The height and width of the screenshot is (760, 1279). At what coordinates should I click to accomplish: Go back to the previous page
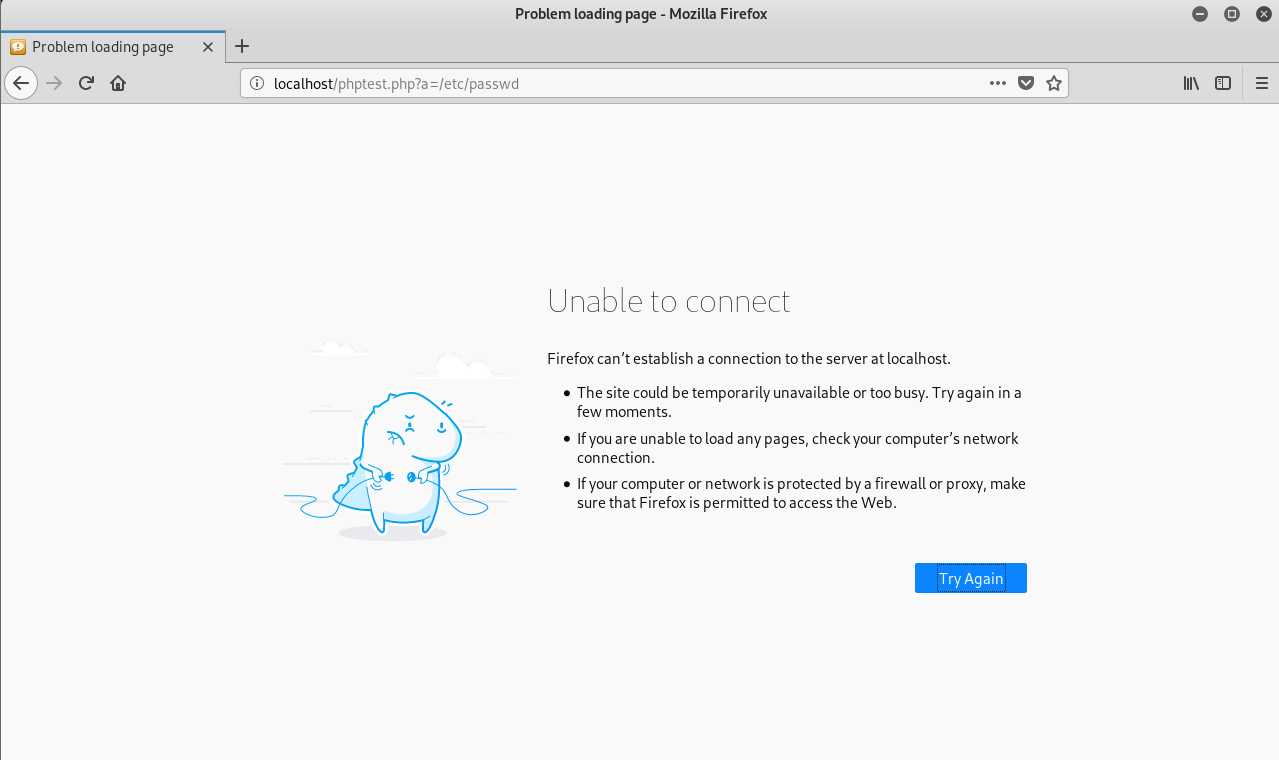[x=21, y=83]
